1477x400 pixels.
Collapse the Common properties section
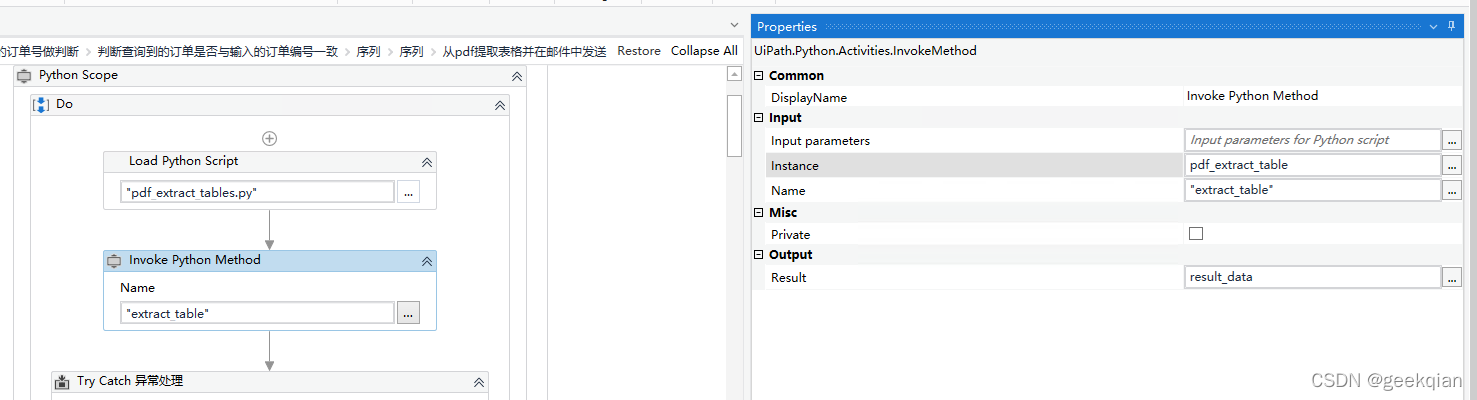[x=759, y=76]
